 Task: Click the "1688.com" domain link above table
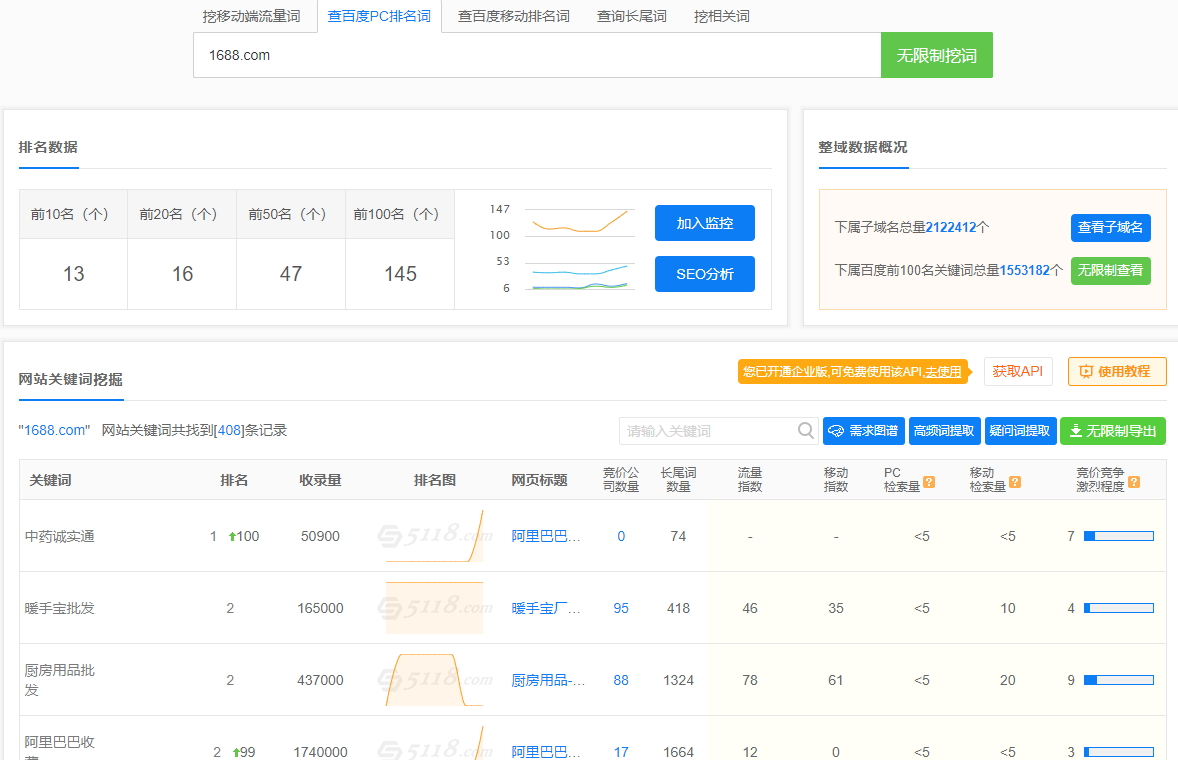click(54, 430)
